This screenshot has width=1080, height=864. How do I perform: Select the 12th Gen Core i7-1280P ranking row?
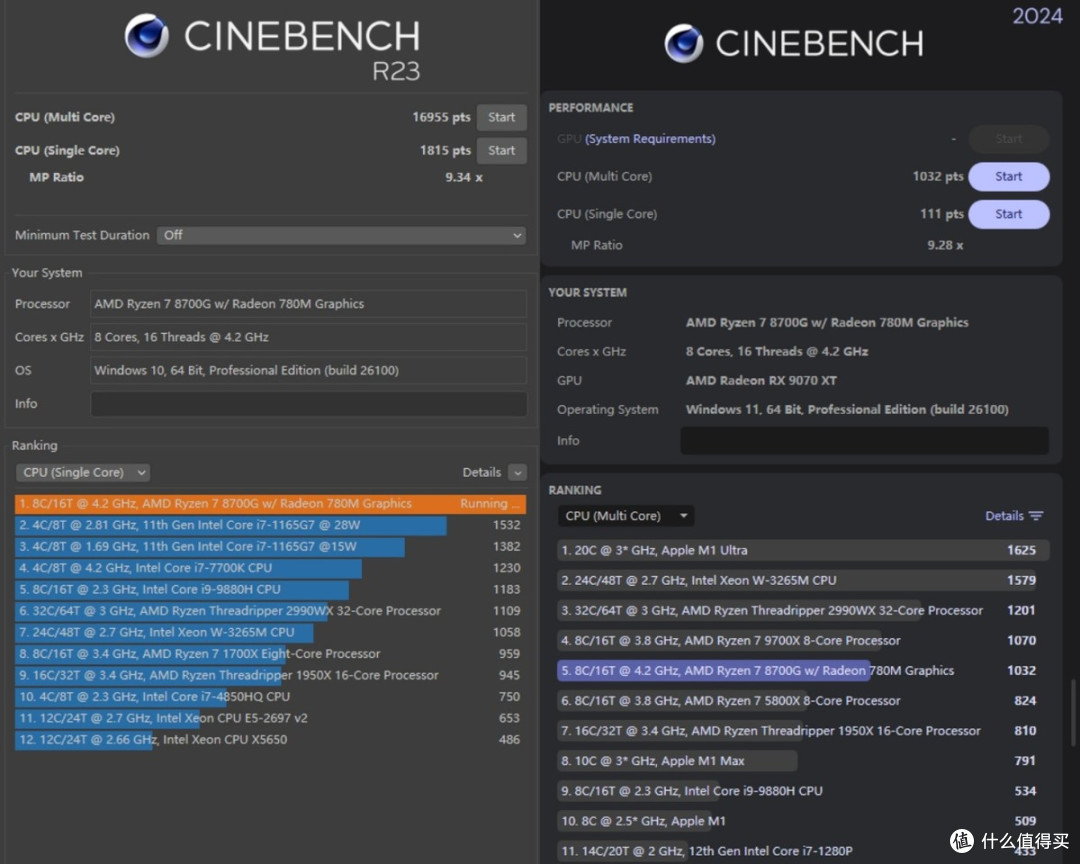tap(802, 851)
